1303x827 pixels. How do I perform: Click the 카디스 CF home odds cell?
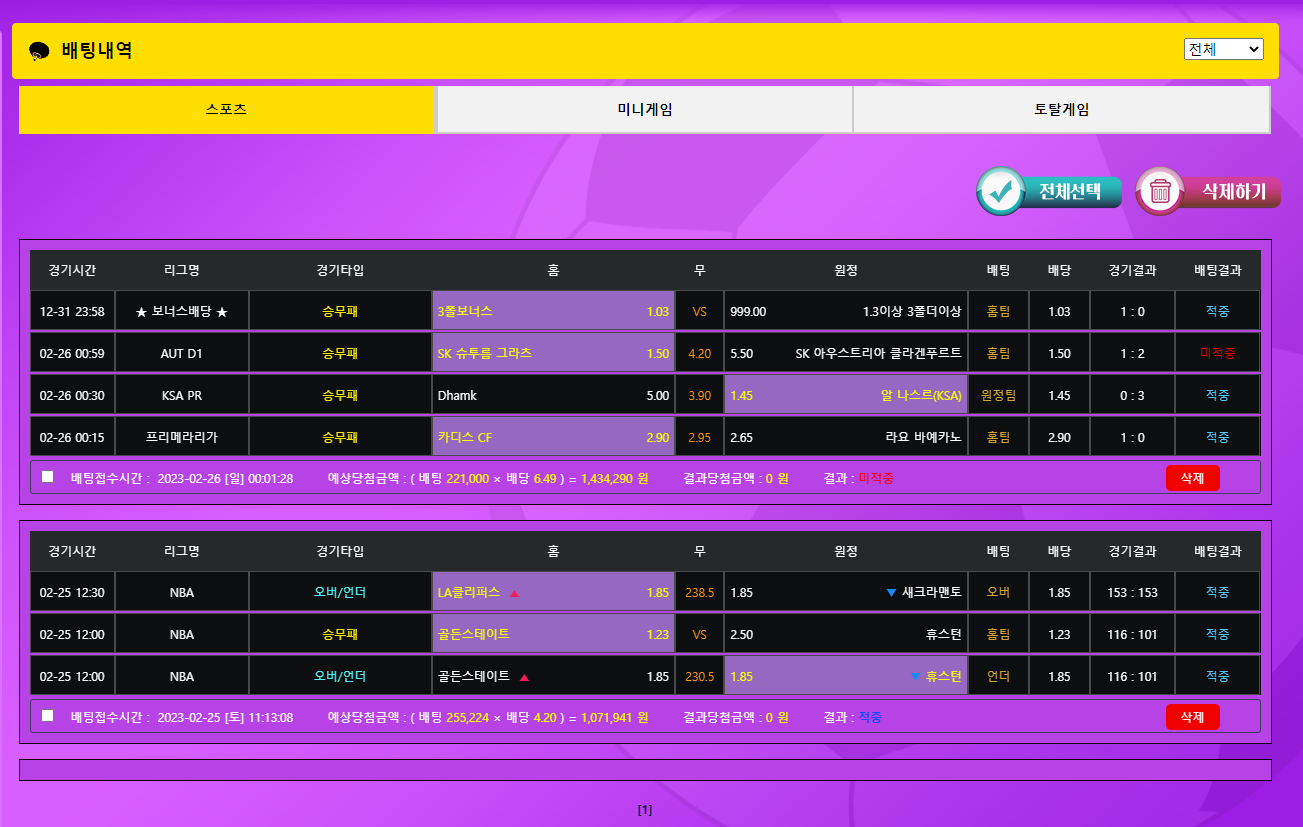pyautogui.click(x=552, y=438)
